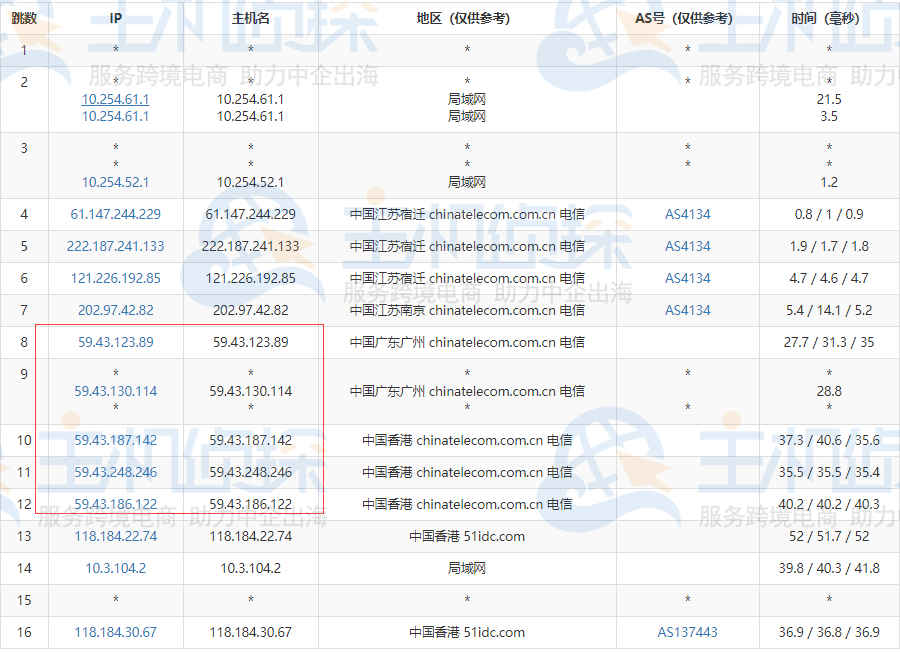Screen dimensions: 900x653
Task: Click the IP column header
Action: click(x=115, y=17)
